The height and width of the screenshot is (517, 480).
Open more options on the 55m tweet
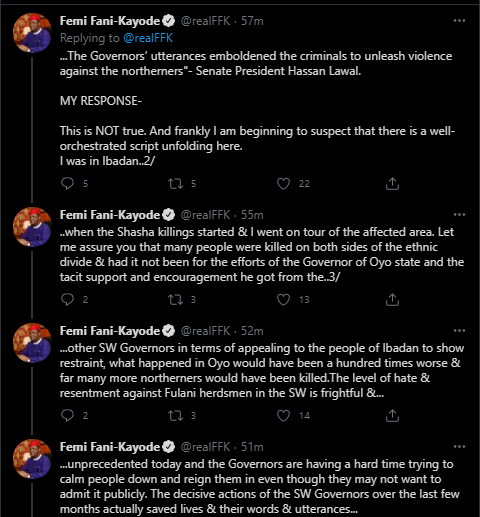[459, 215]
